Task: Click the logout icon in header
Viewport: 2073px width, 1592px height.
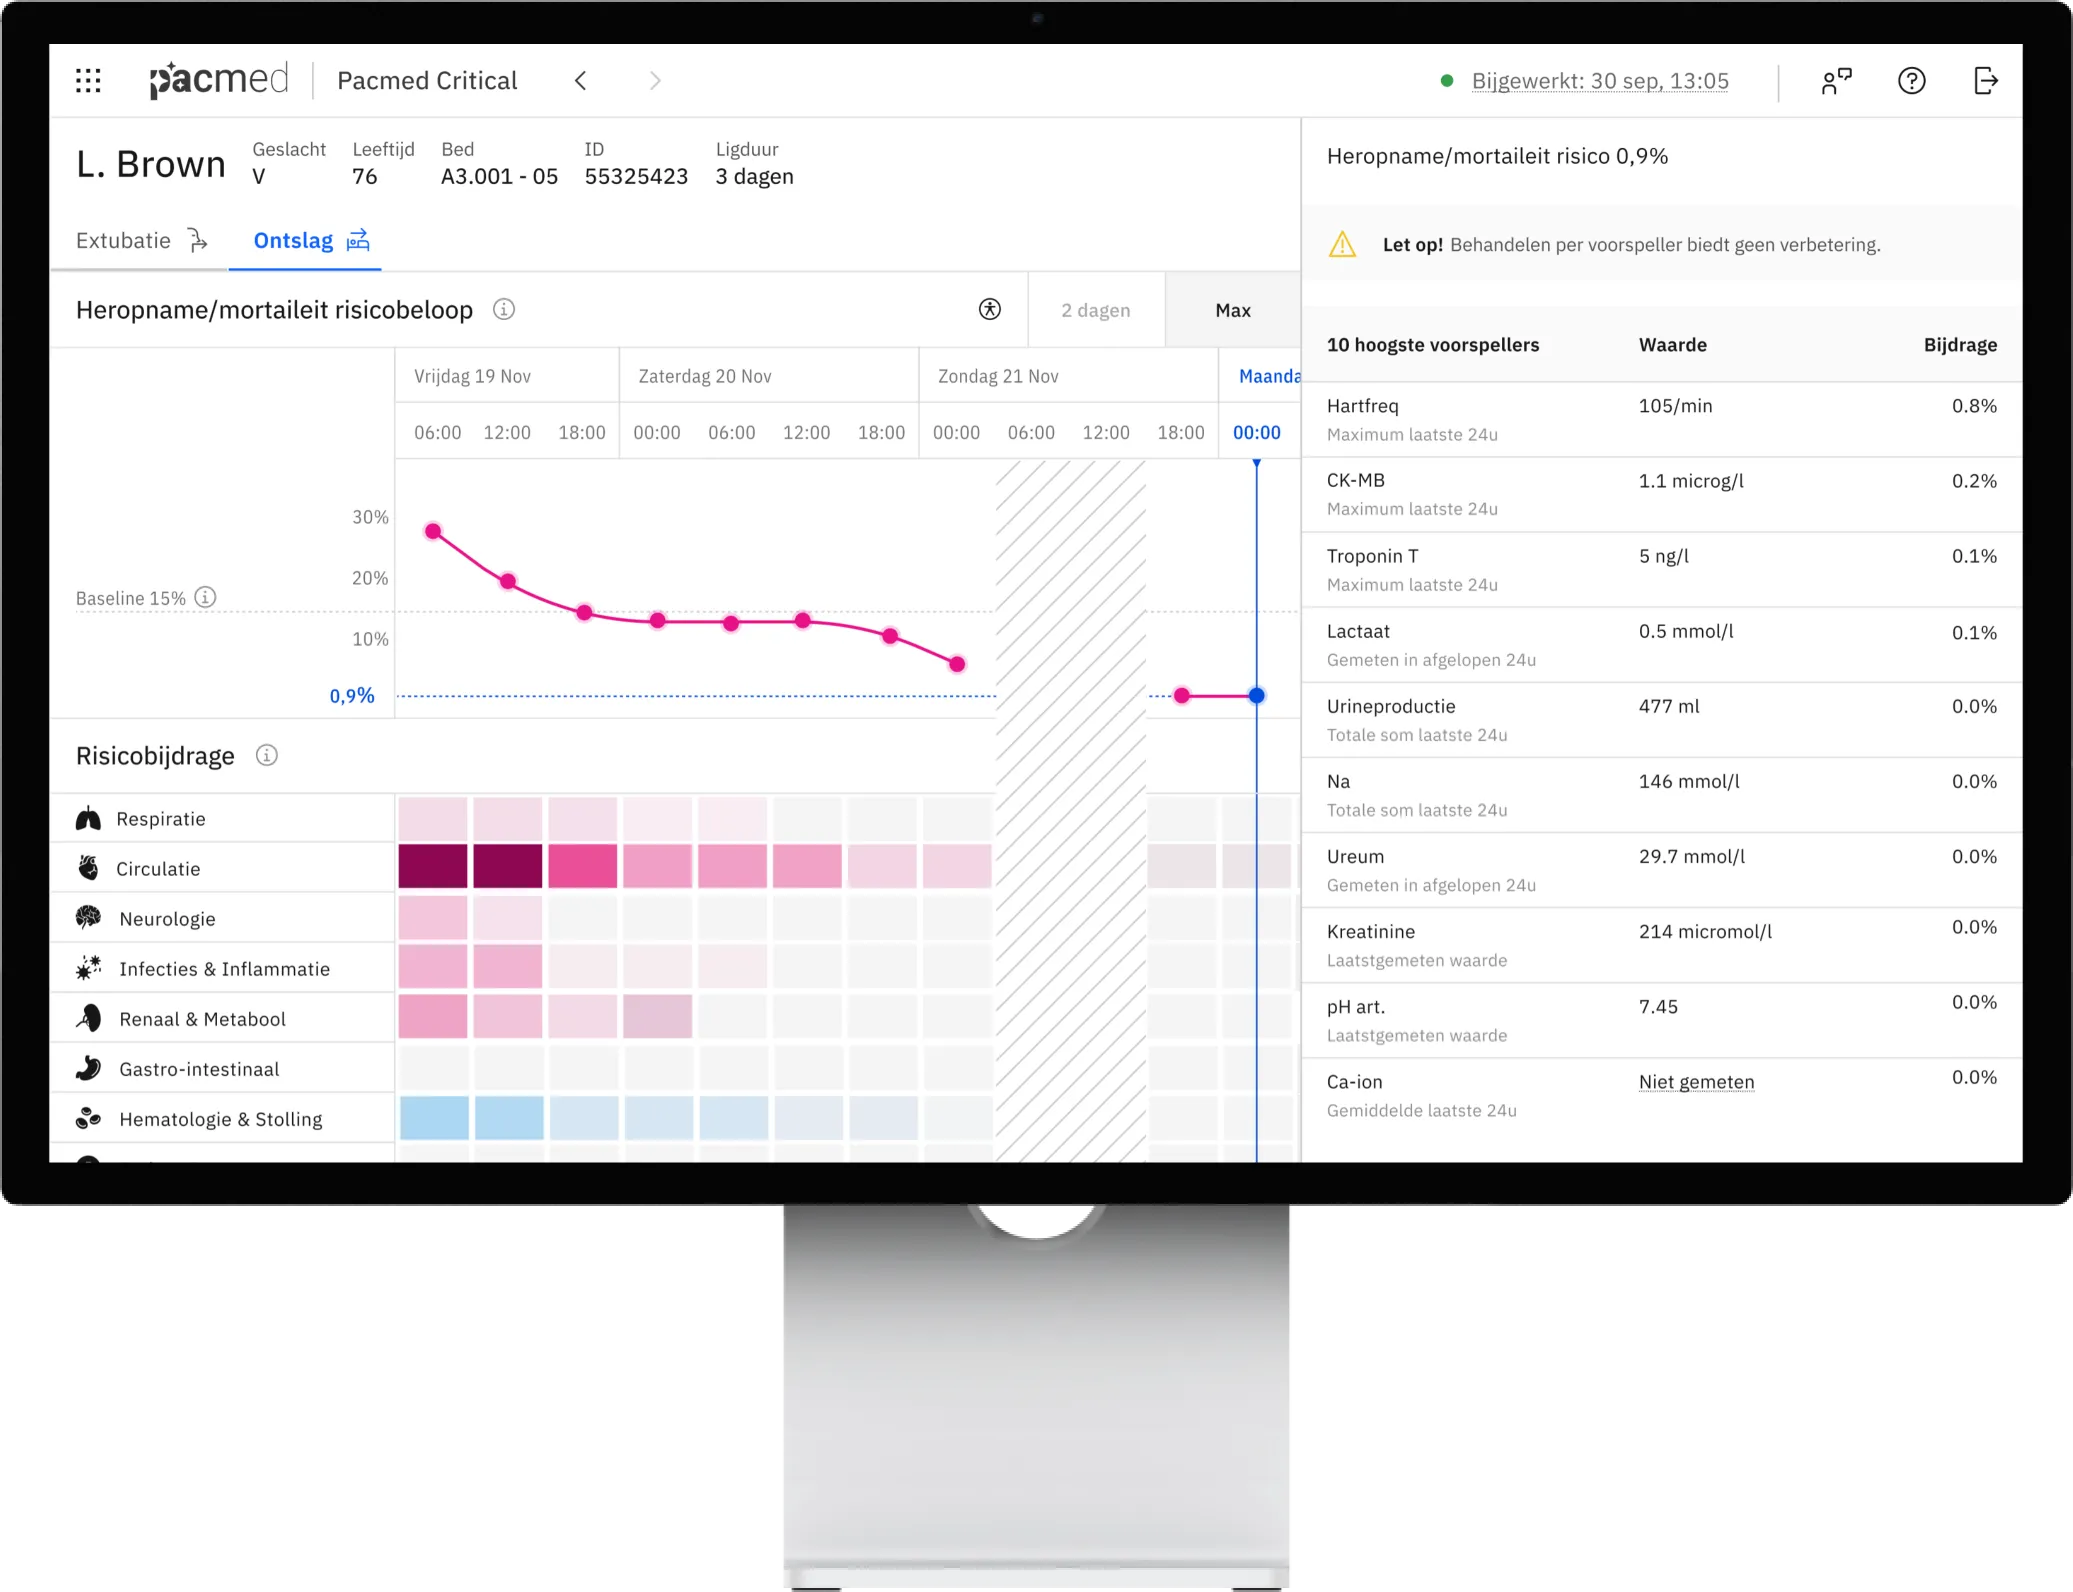Action: coord(1985,81)
